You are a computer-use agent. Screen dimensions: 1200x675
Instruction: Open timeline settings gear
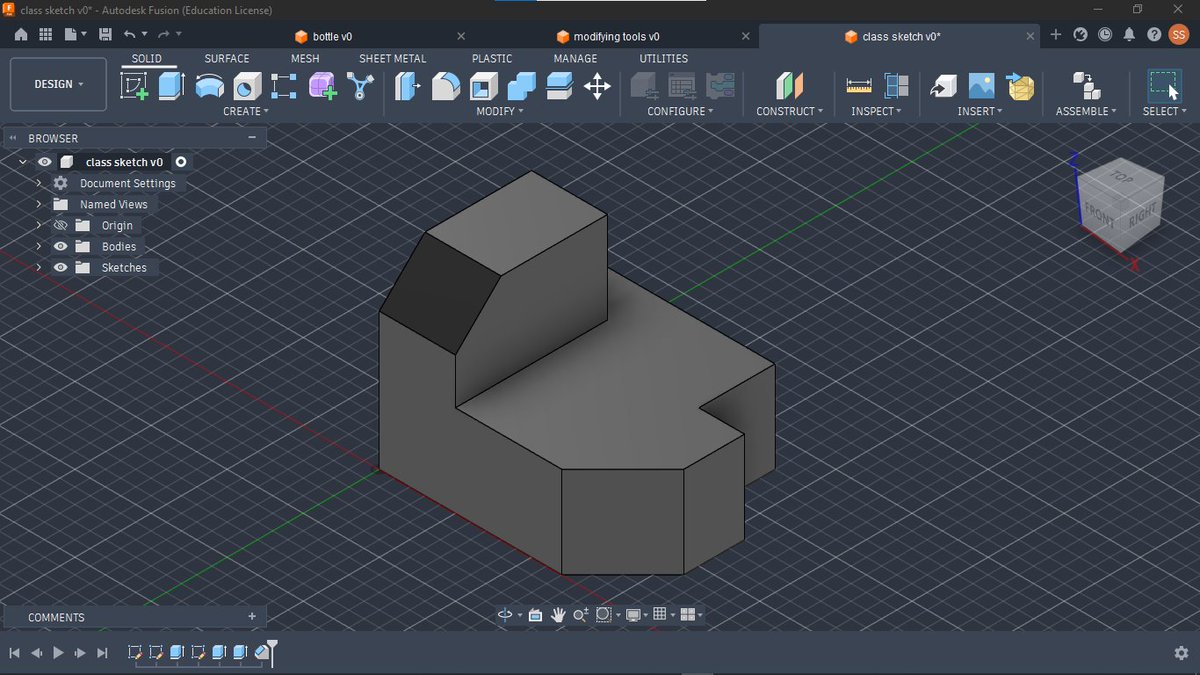1181,653
